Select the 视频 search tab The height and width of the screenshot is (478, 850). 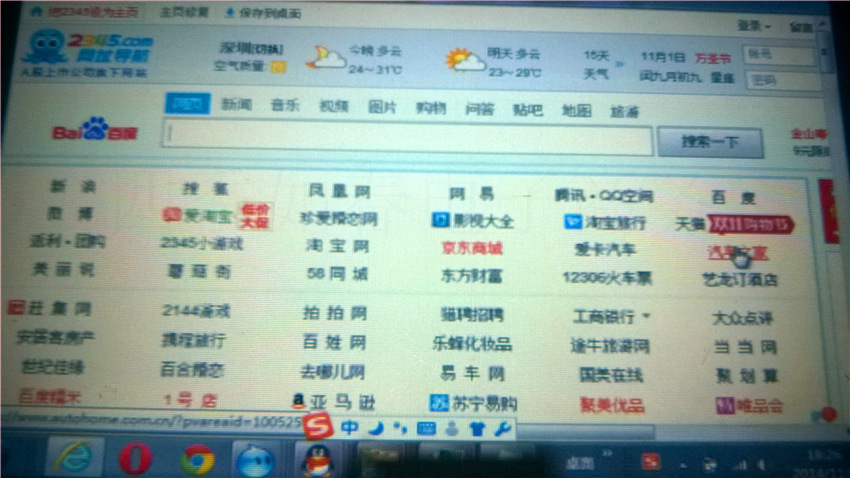click(x=333, y=106)
